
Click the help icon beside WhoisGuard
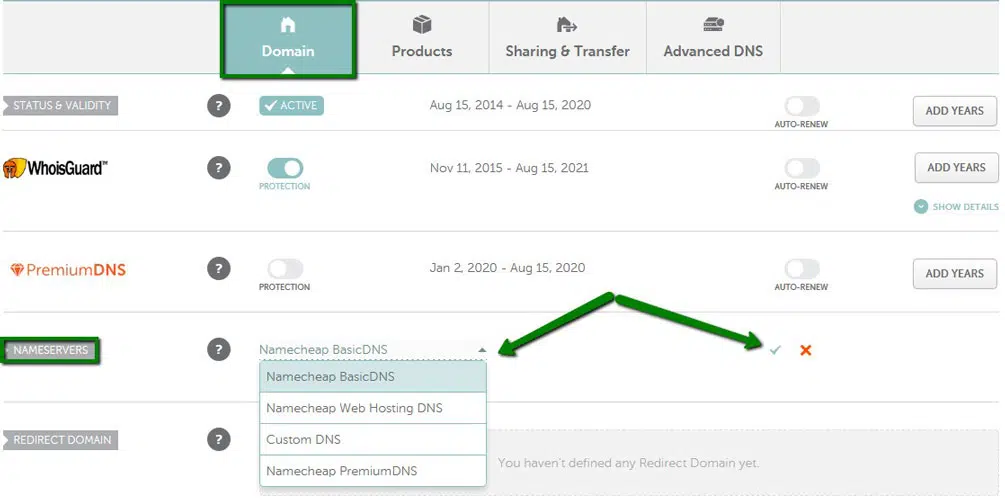pos(218,168)
